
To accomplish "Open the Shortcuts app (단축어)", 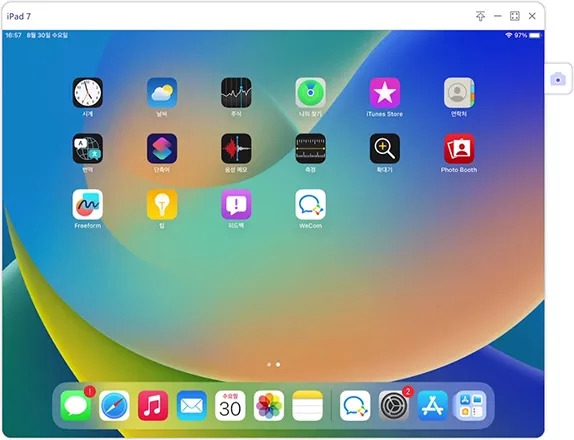I will point(162,149).
